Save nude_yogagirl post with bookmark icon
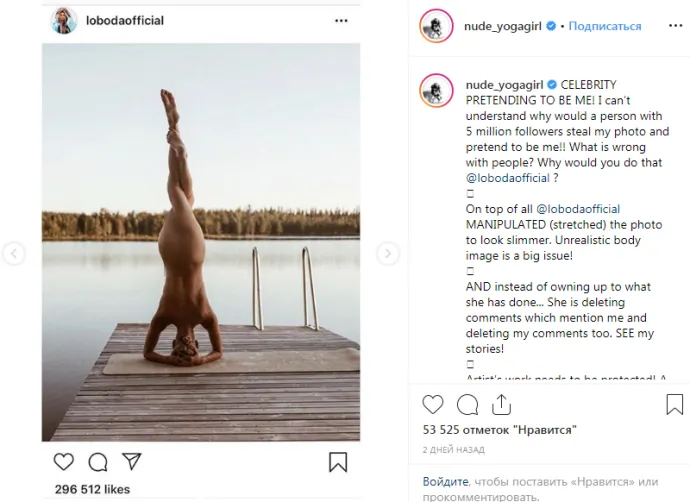The image size is (690, 502). coord(675,404)
